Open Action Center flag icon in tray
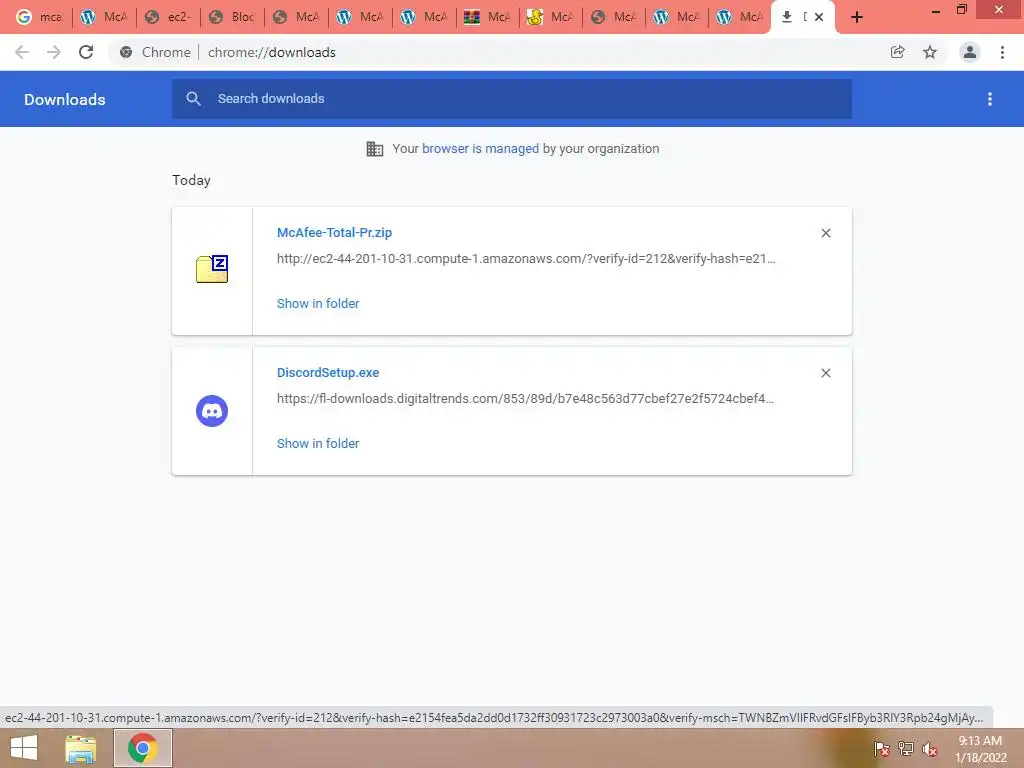1024x768 pixels. coord(881,749)
